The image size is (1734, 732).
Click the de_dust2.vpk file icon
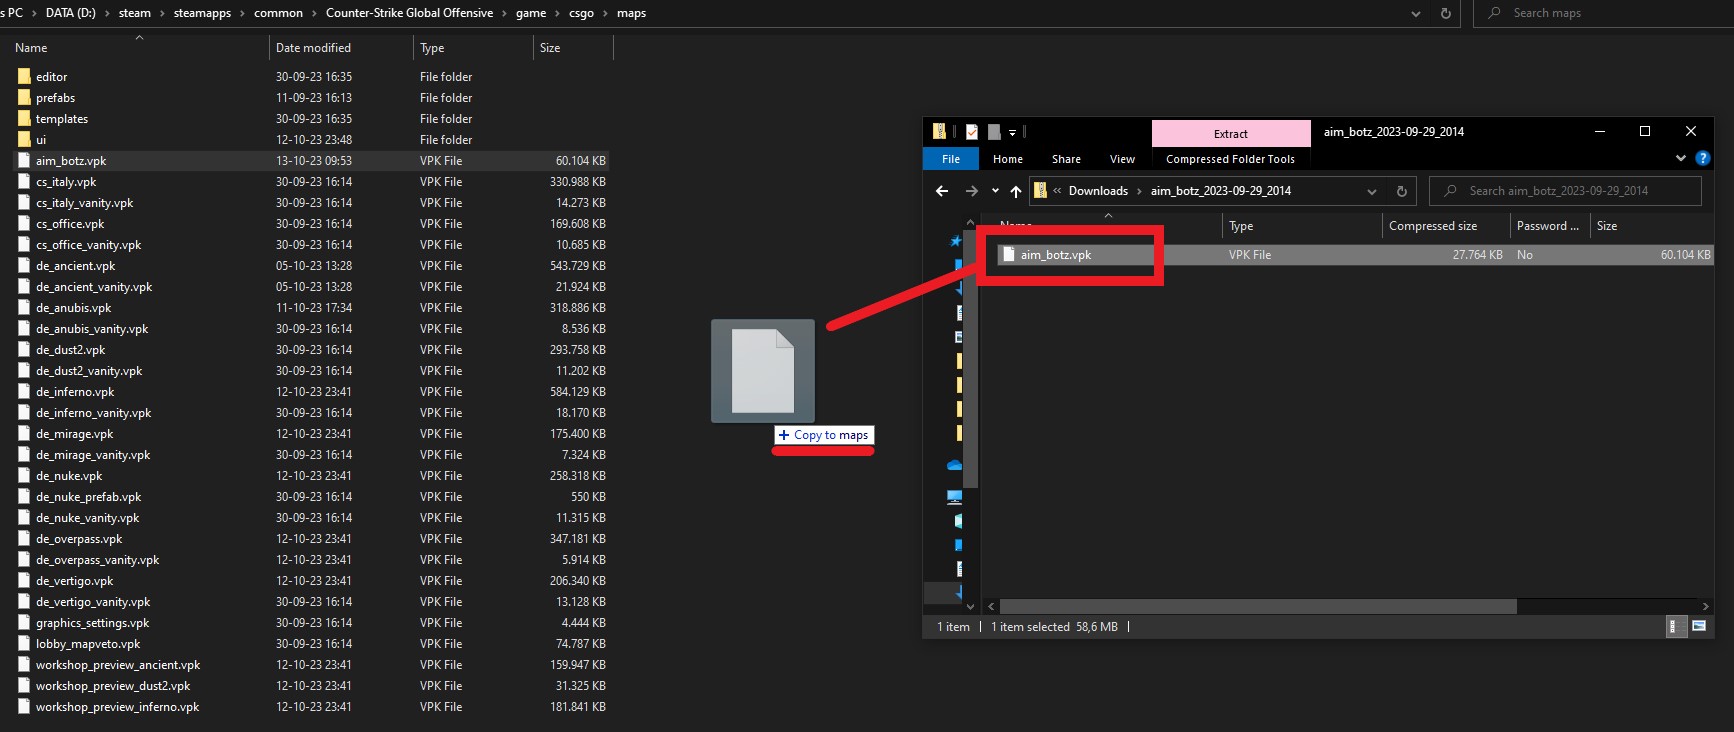(x=25, y=350)
